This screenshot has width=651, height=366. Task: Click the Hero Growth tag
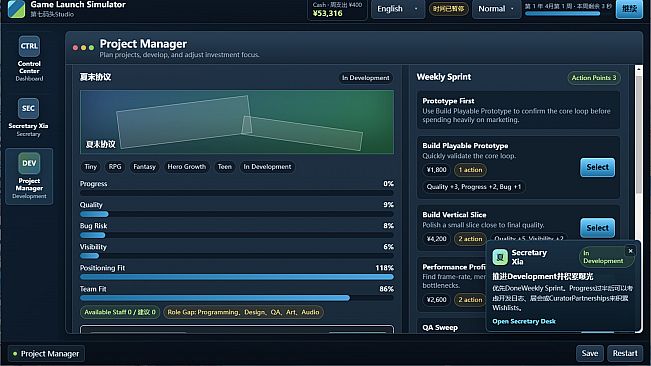click(x=186, y=167)
